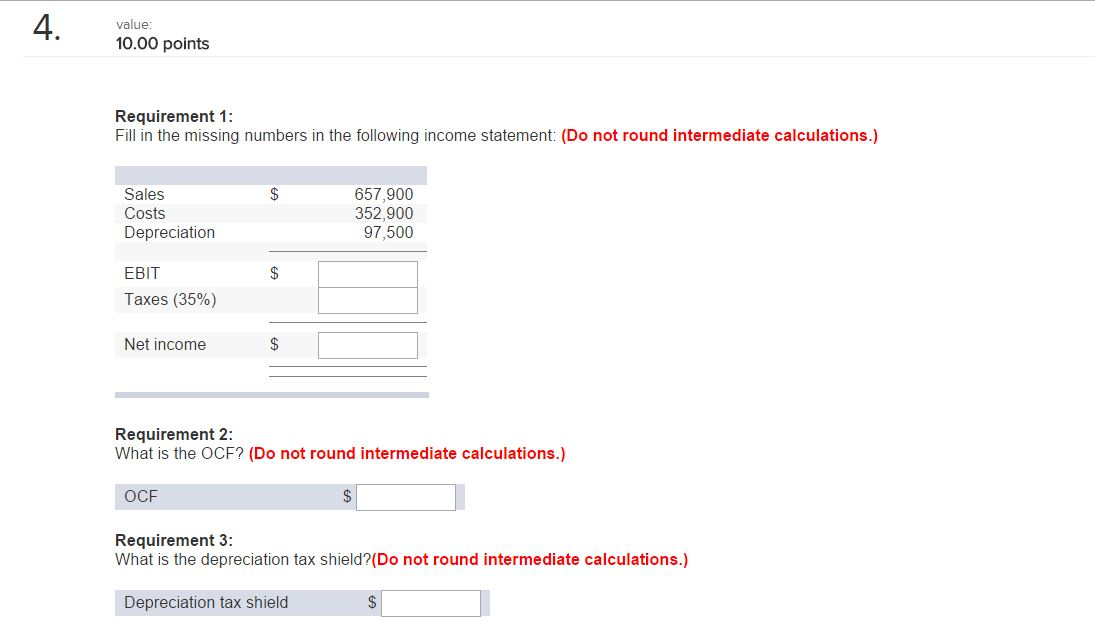Select the Costs value 352,900
Screen dimensions: 1095x644
tap(383, 213)
